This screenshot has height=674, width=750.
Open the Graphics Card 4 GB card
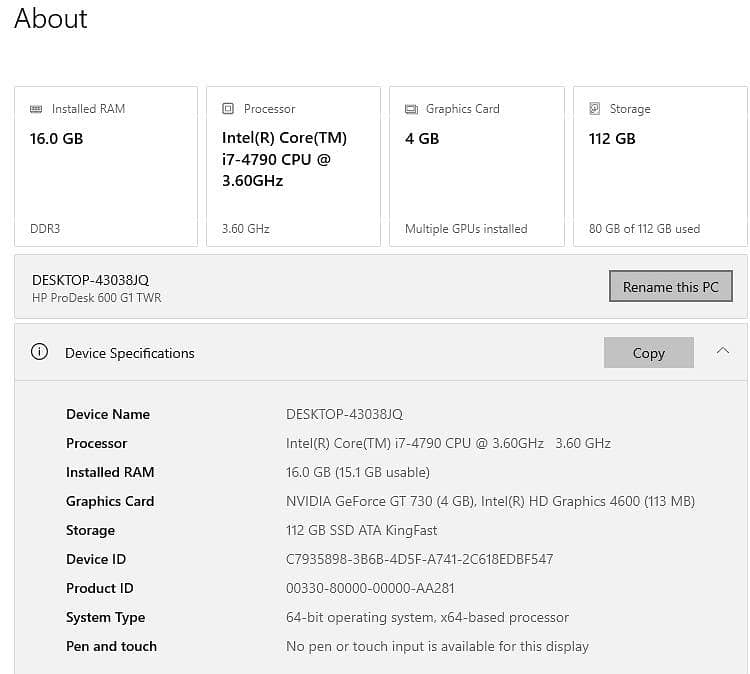(477, 166)
